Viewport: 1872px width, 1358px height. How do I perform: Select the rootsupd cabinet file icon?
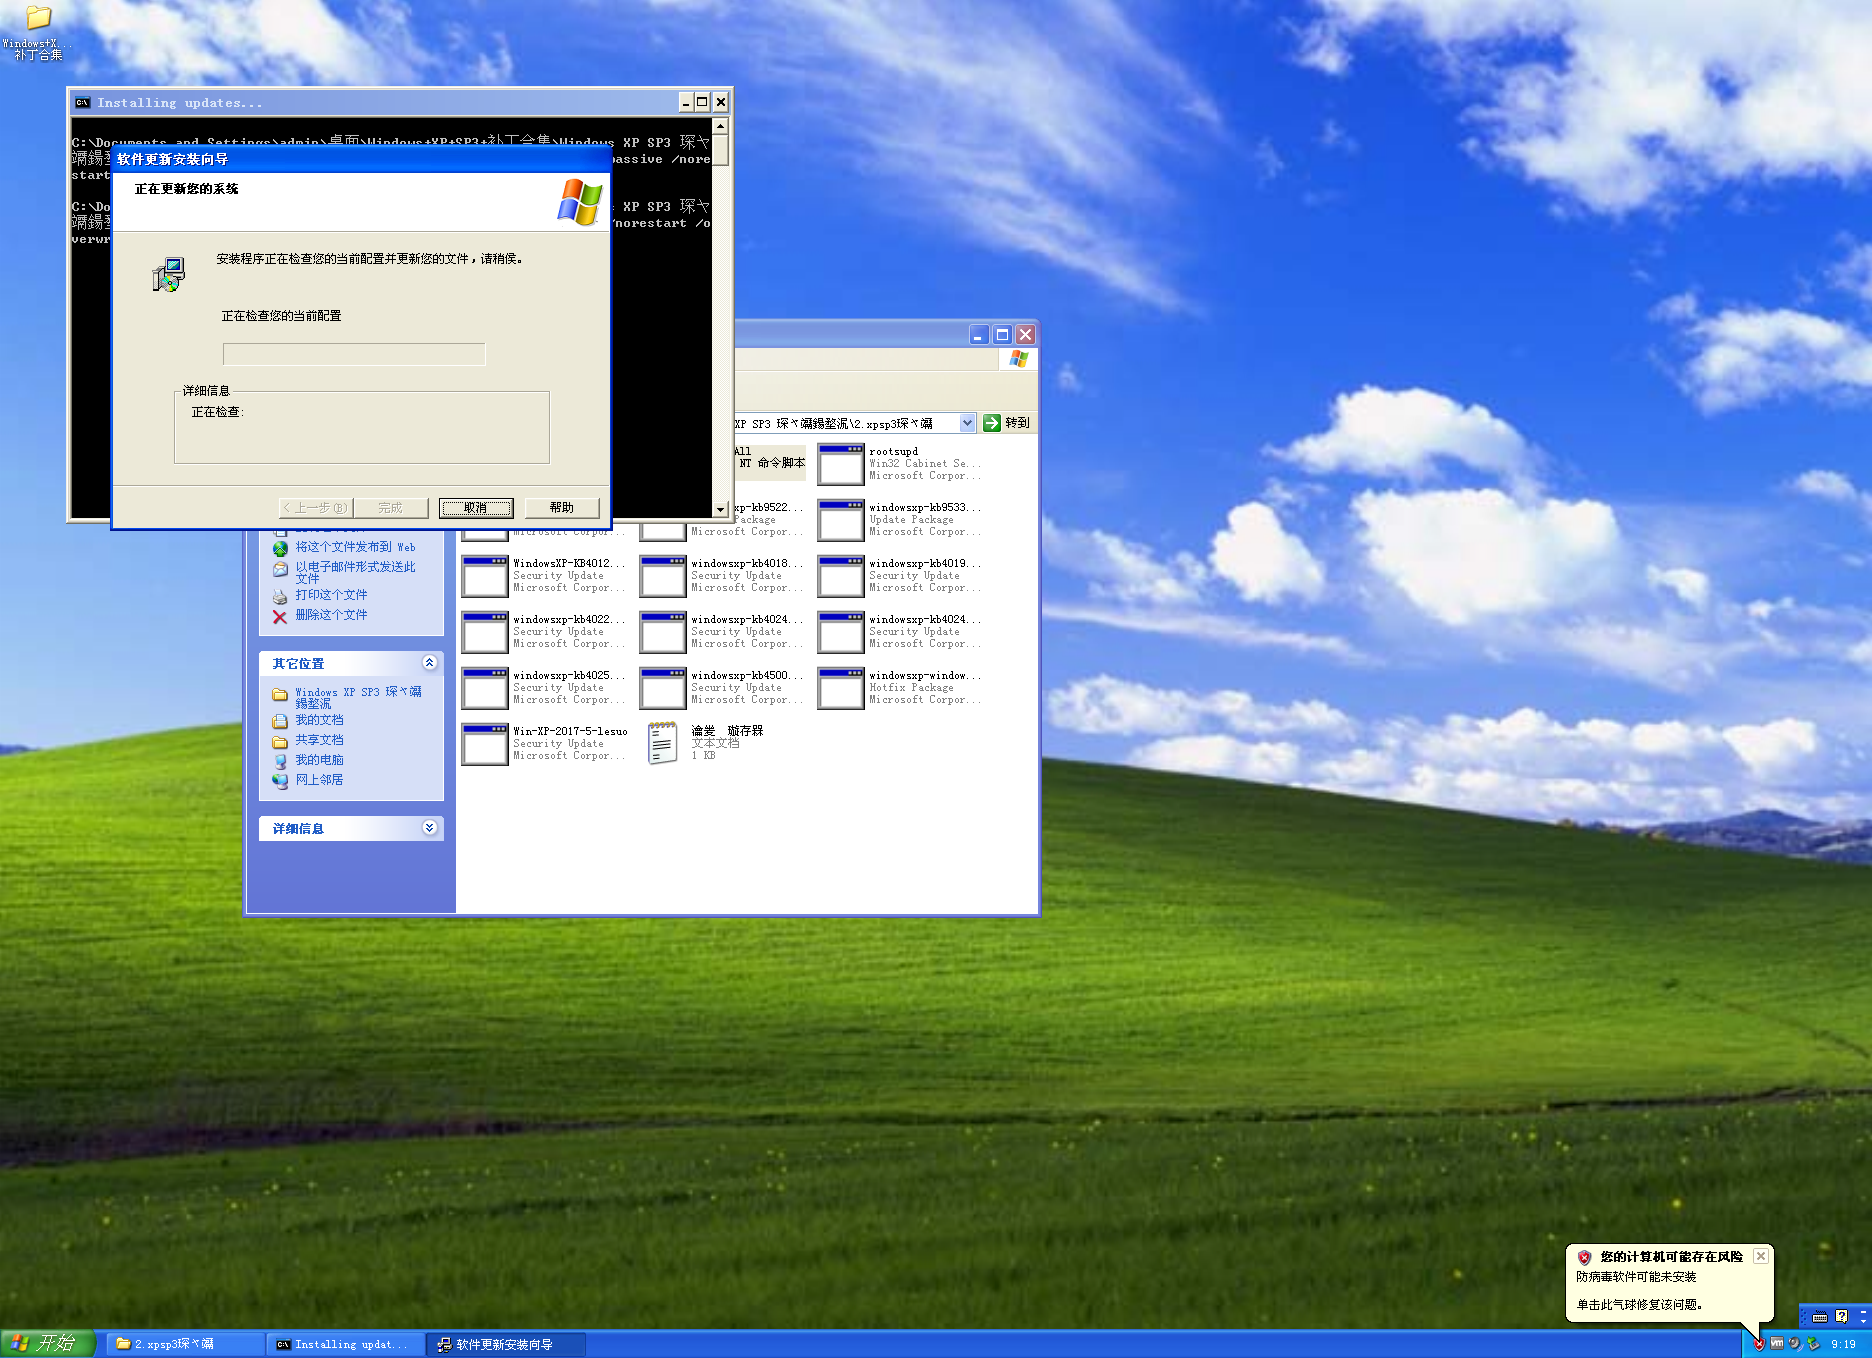(841, 464)
